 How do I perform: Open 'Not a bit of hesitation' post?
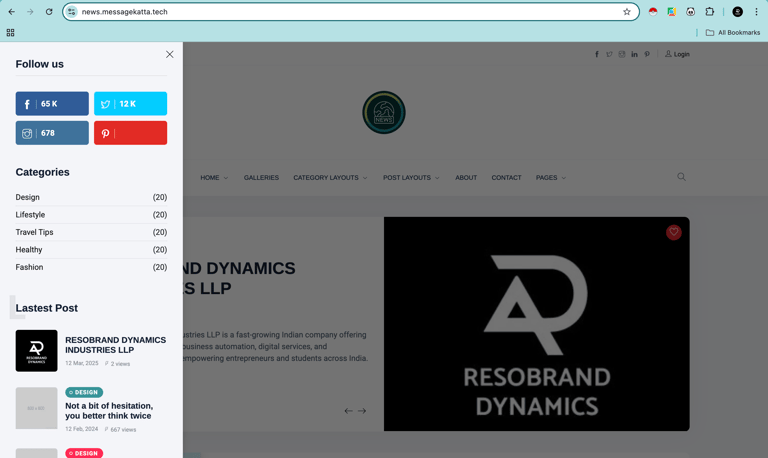click(109, 410)
